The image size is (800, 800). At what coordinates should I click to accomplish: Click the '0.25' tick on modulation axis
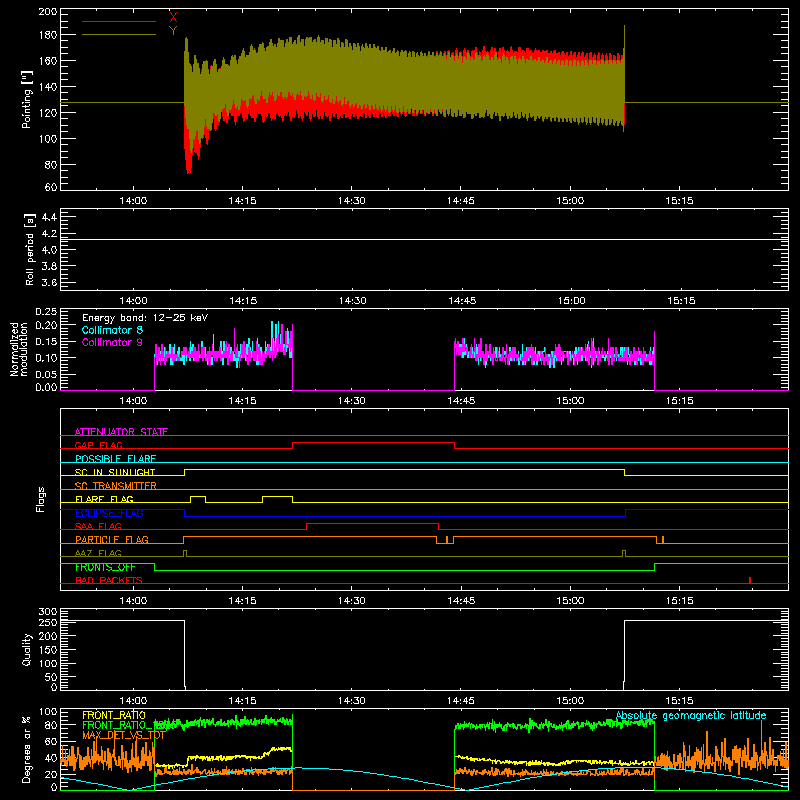click(x=46, y=311)
